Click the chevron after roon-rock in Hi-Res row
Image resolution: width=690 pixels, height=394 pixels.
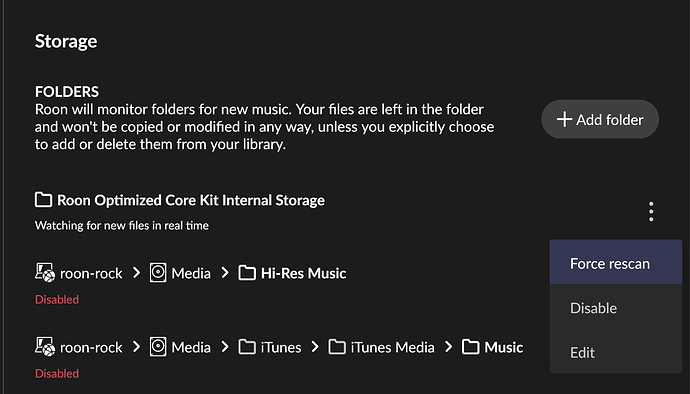pyautogui.click(x=136, y=273)
